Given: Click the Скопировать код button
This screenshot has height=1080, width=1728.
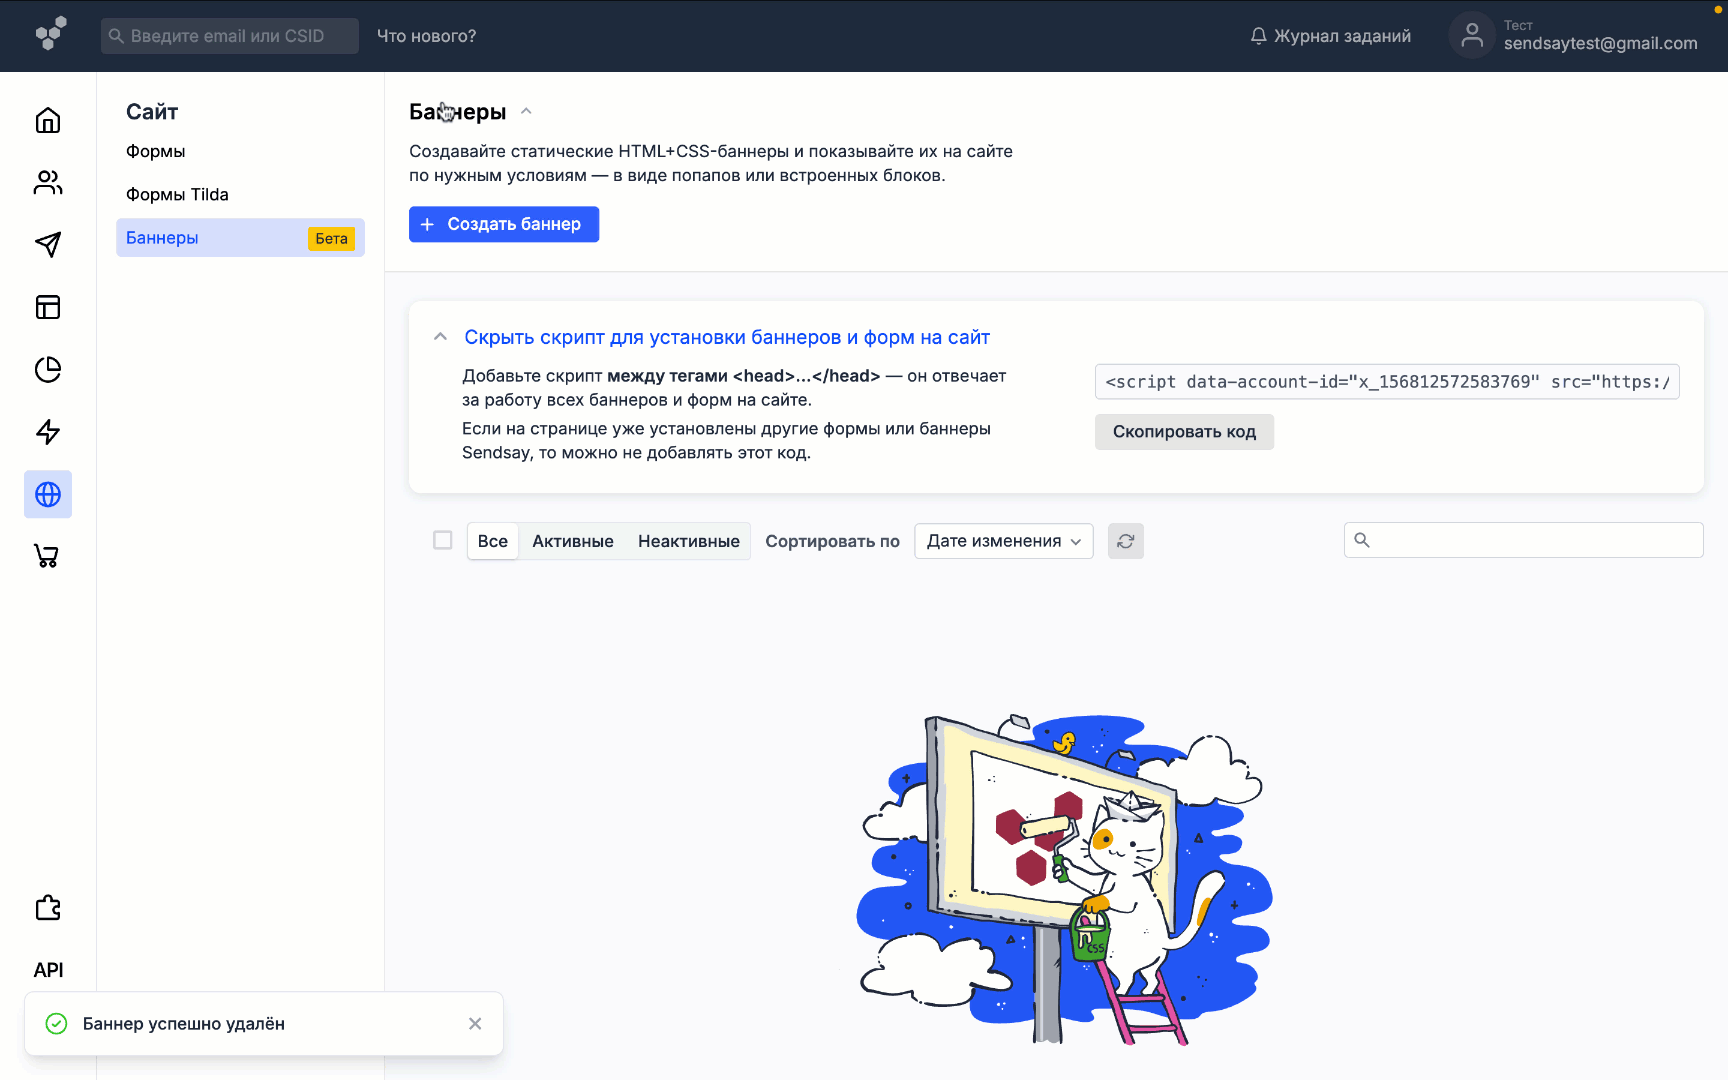Looking at the screenshot, I should click(1184, 432).
